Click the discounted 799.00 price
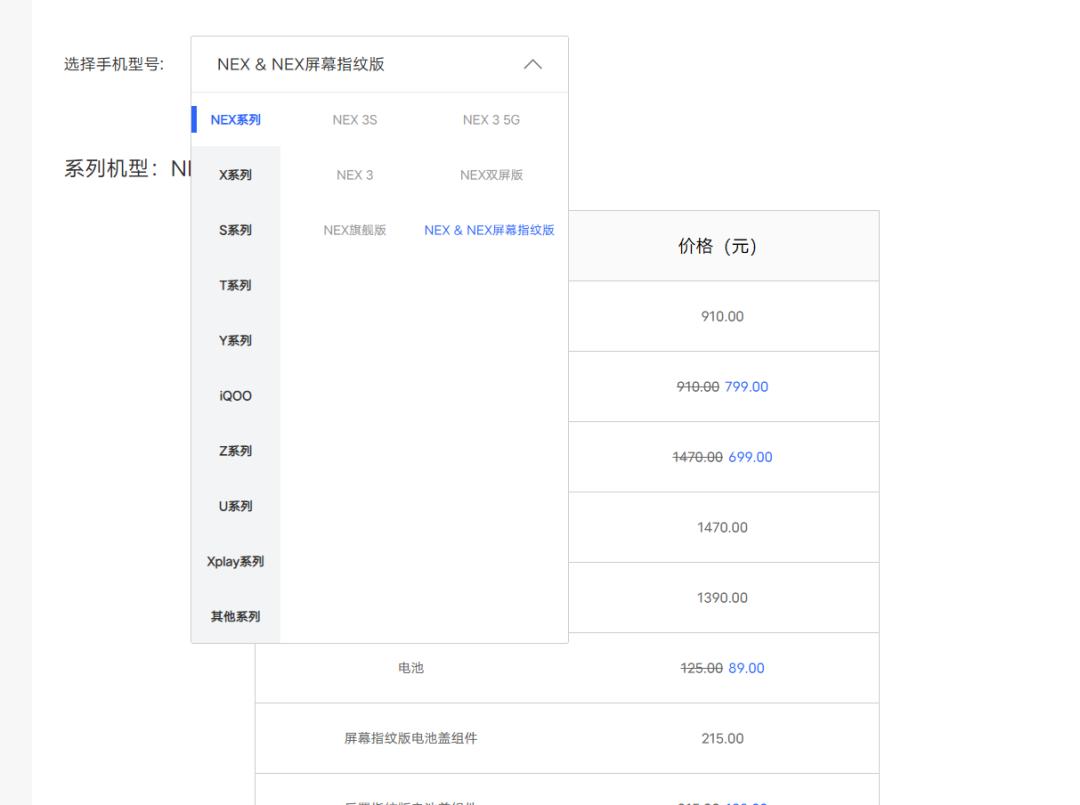 (746, 387)
